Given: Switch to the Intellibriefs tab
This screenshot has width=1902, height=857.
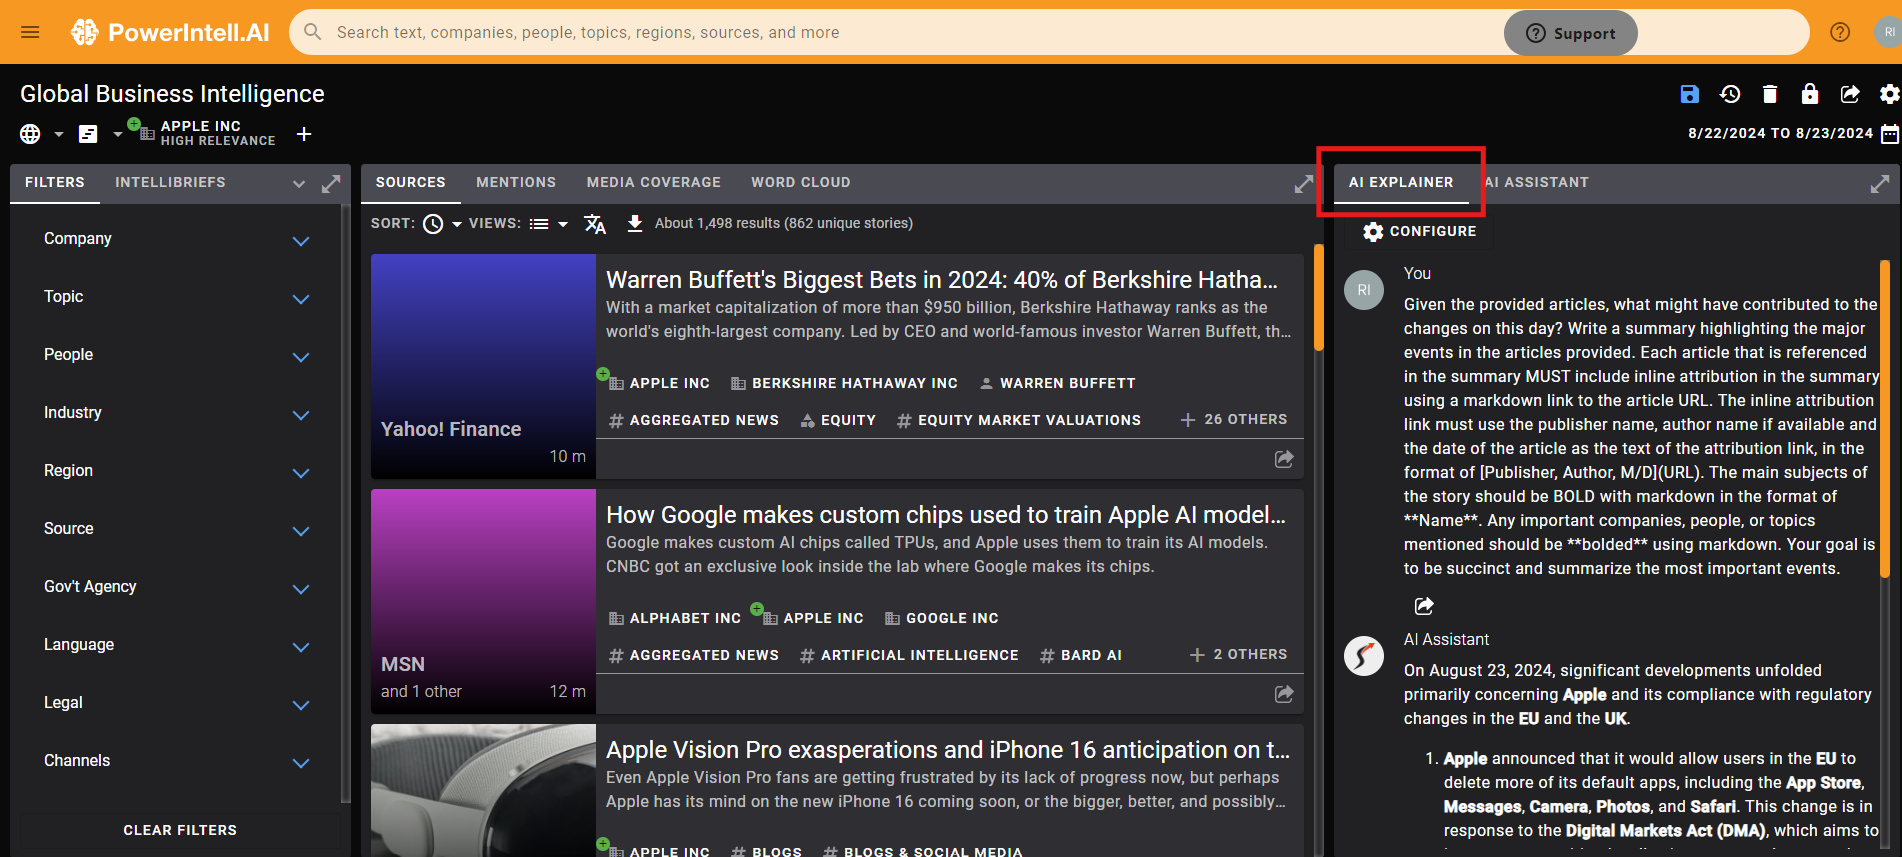Looking at the screenshot, I should (x=170, y=182).
